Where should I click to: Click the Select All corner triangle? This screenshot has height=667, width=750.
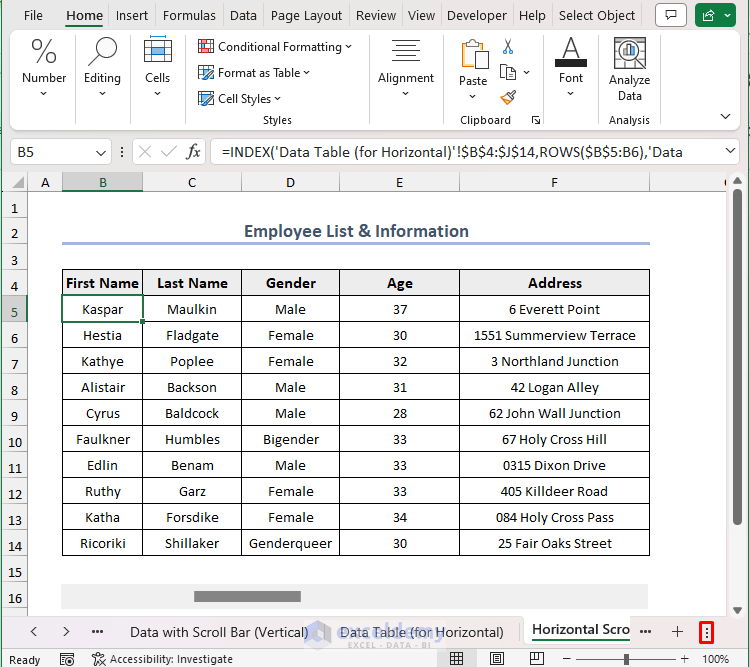point(18,182)
